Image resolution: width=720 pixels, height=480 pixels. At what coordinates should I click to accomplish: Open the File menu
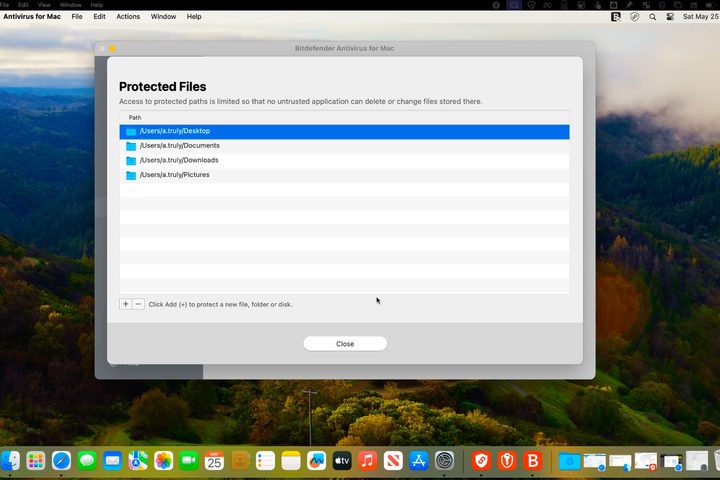pyautogui.click(x=77, y=17)
